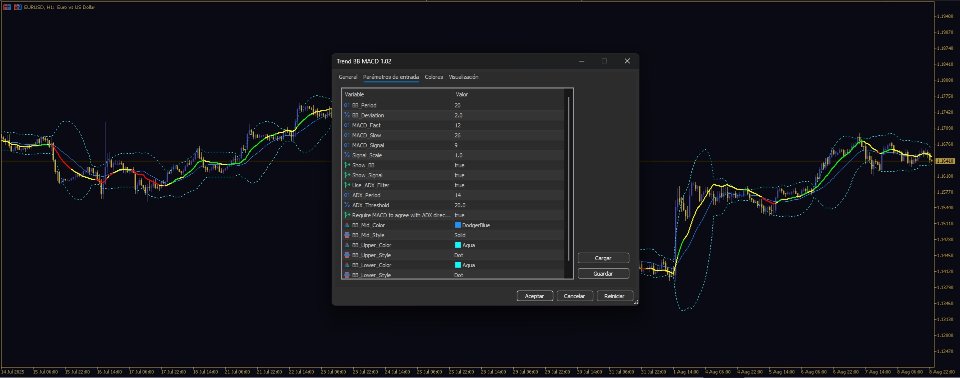Click the integer type icon beside MACD_Slow

point(347,135)
